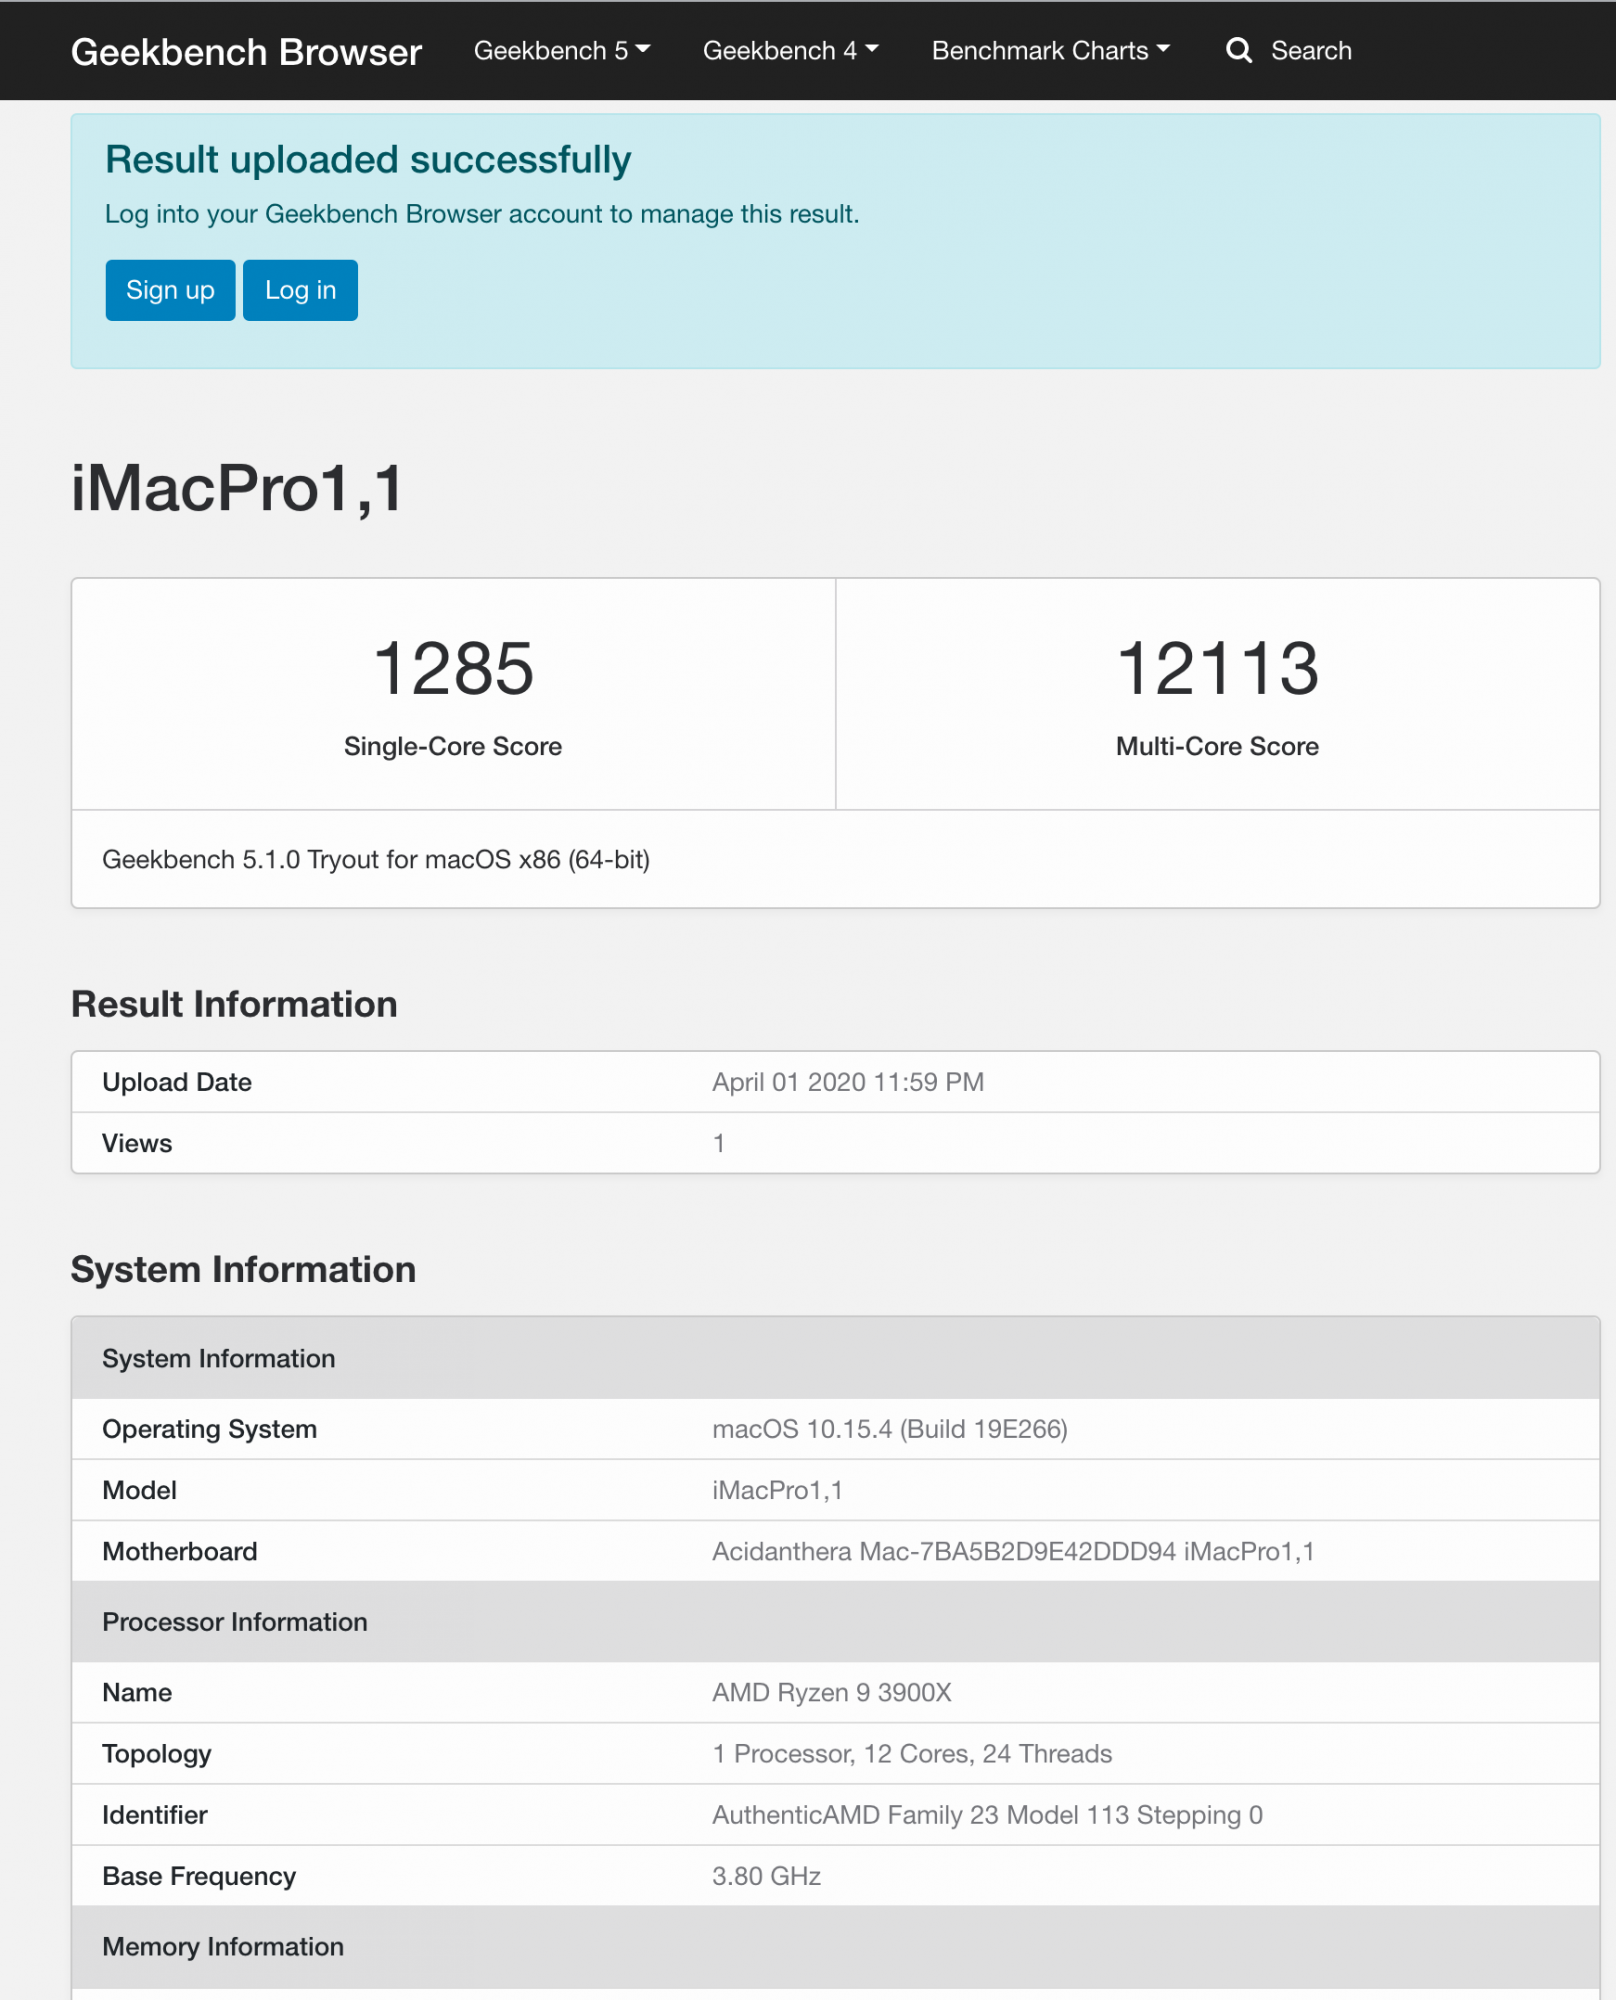Click the Base Frequency value 3.80 GHz
Viewport: 1616px width, 2000px height.
(x=767, y=1876)
